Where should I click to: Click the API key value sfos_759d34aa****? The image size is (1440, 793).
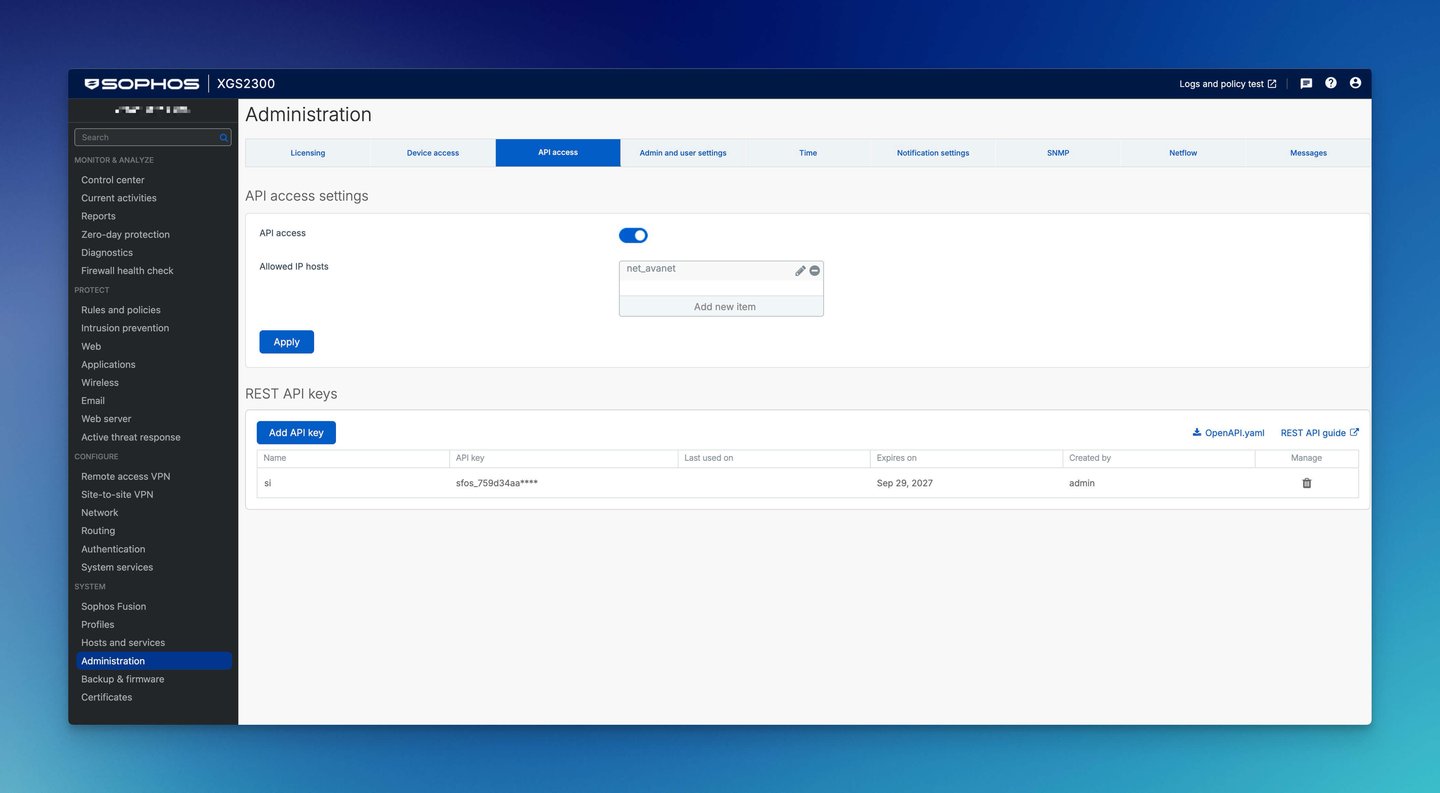point(497,483)
